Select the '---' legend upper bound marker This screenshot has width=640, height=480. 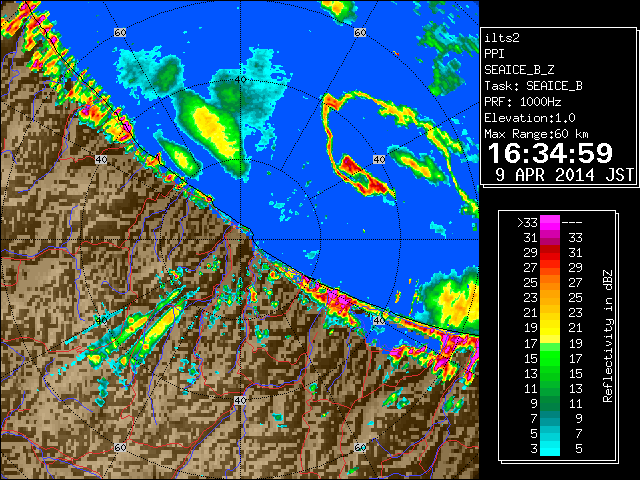pyautogui.click(x=572, y=222)
